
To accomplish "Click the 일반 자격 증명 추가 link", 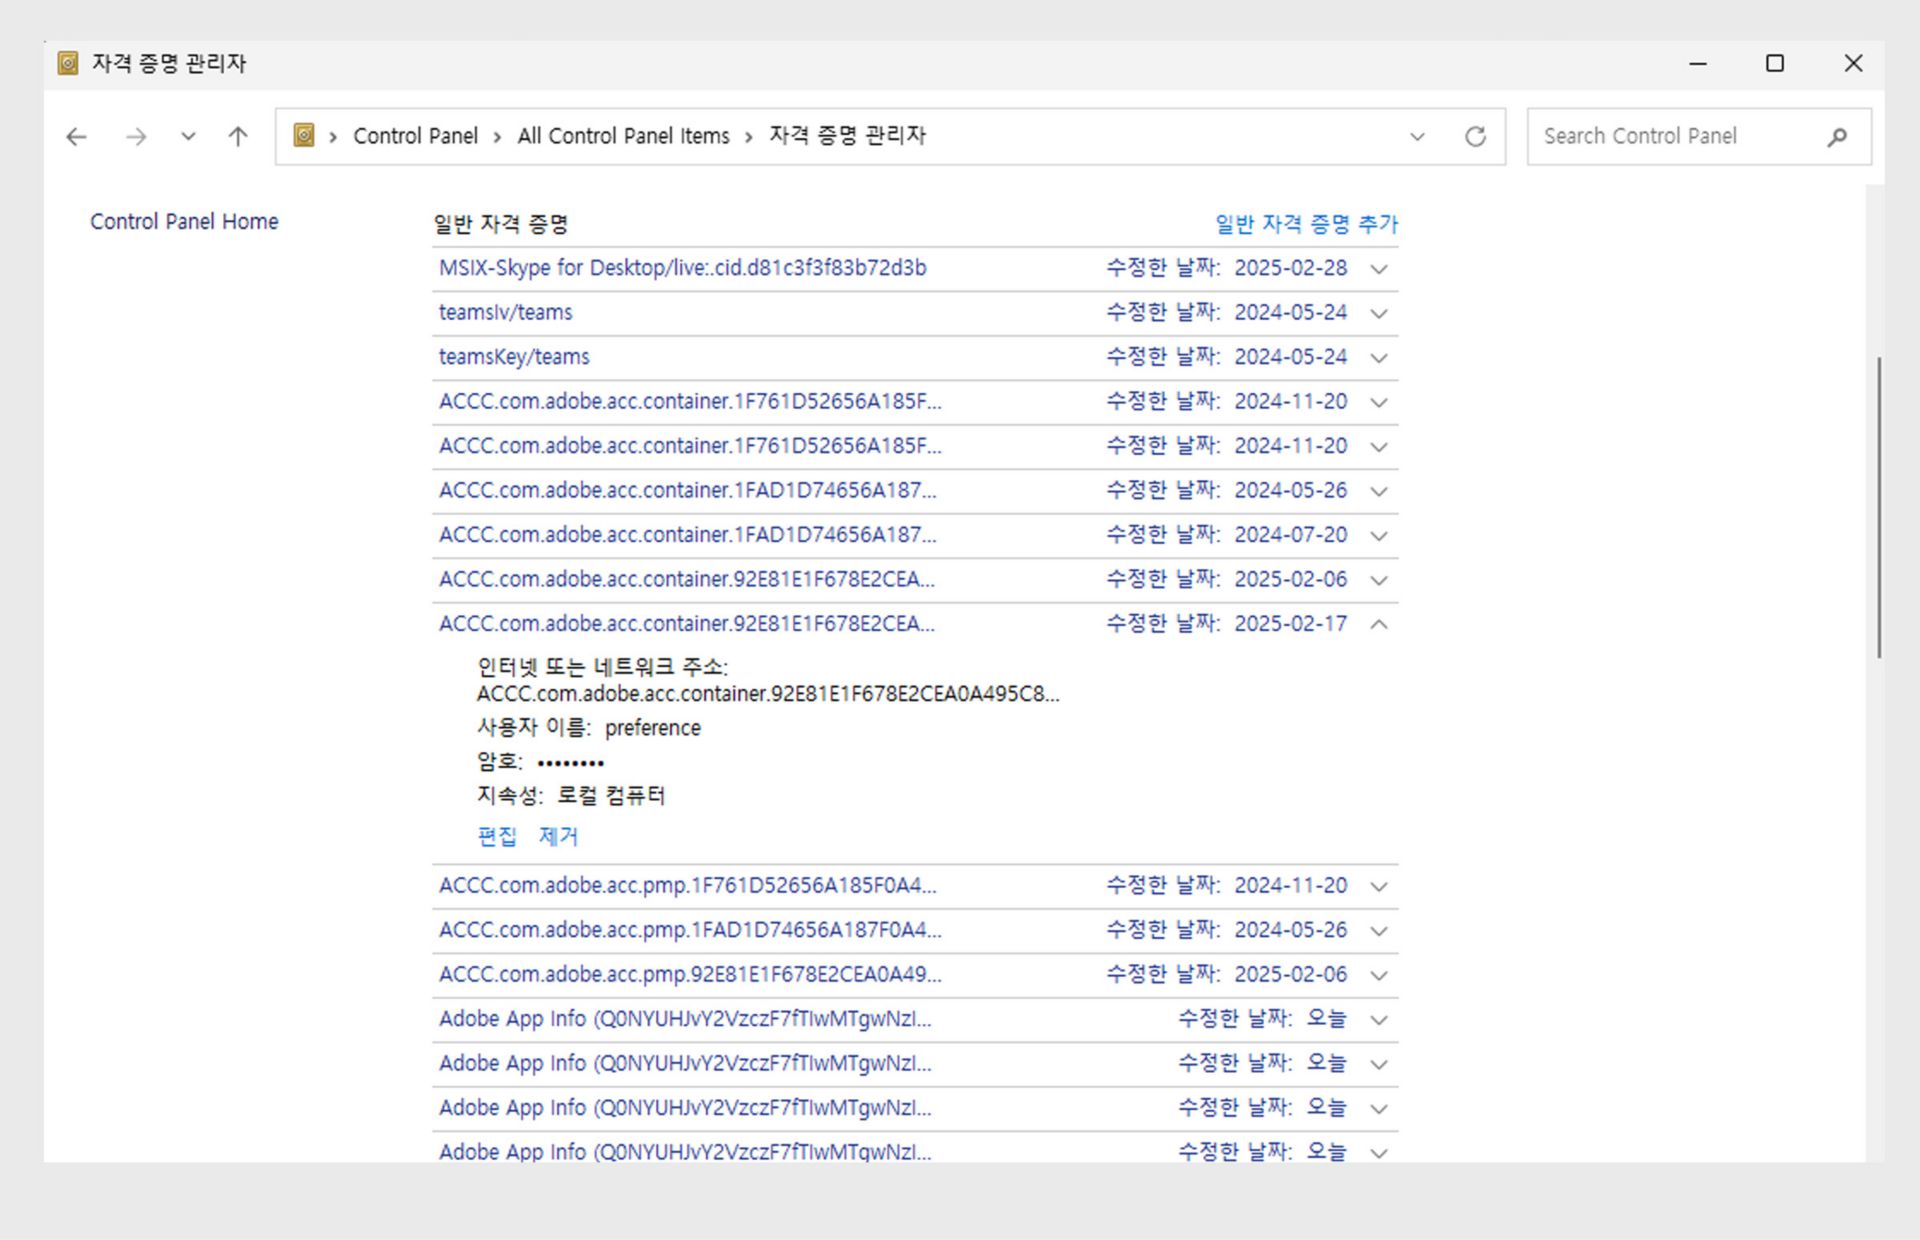I will 1306,224.
